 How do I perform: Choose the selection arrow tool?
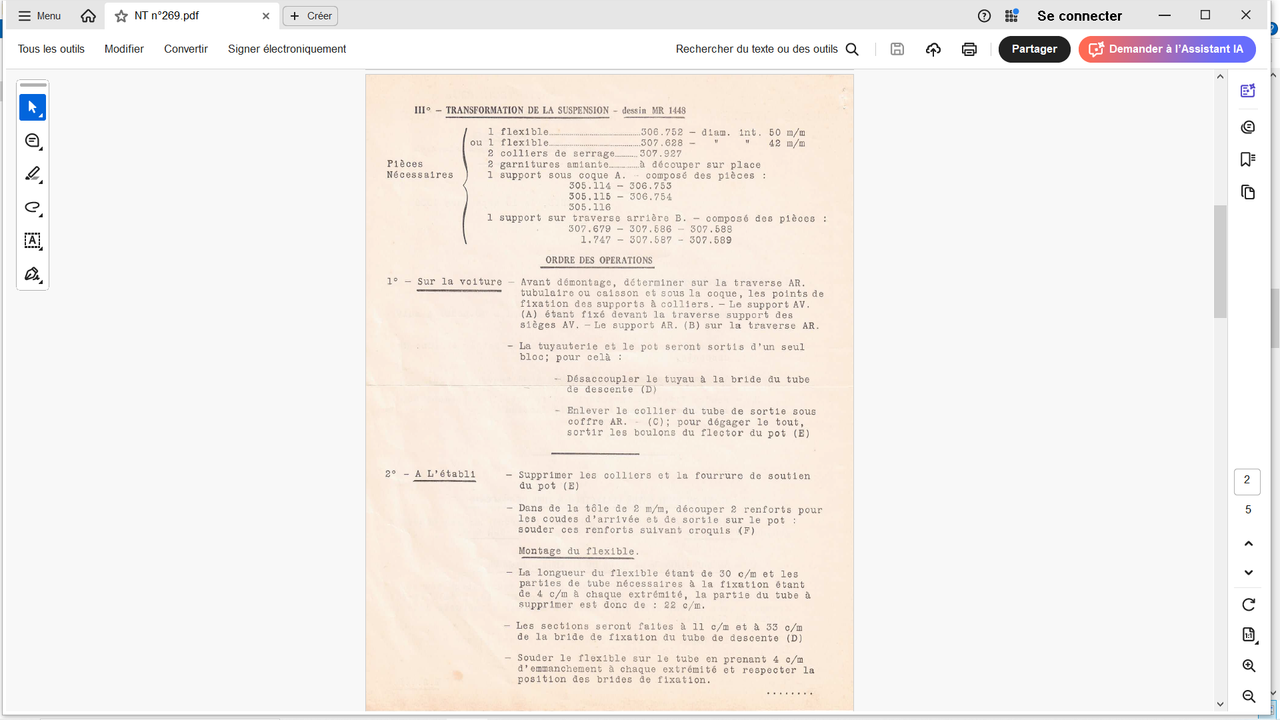pyautogui.click(x=32, y=107)
